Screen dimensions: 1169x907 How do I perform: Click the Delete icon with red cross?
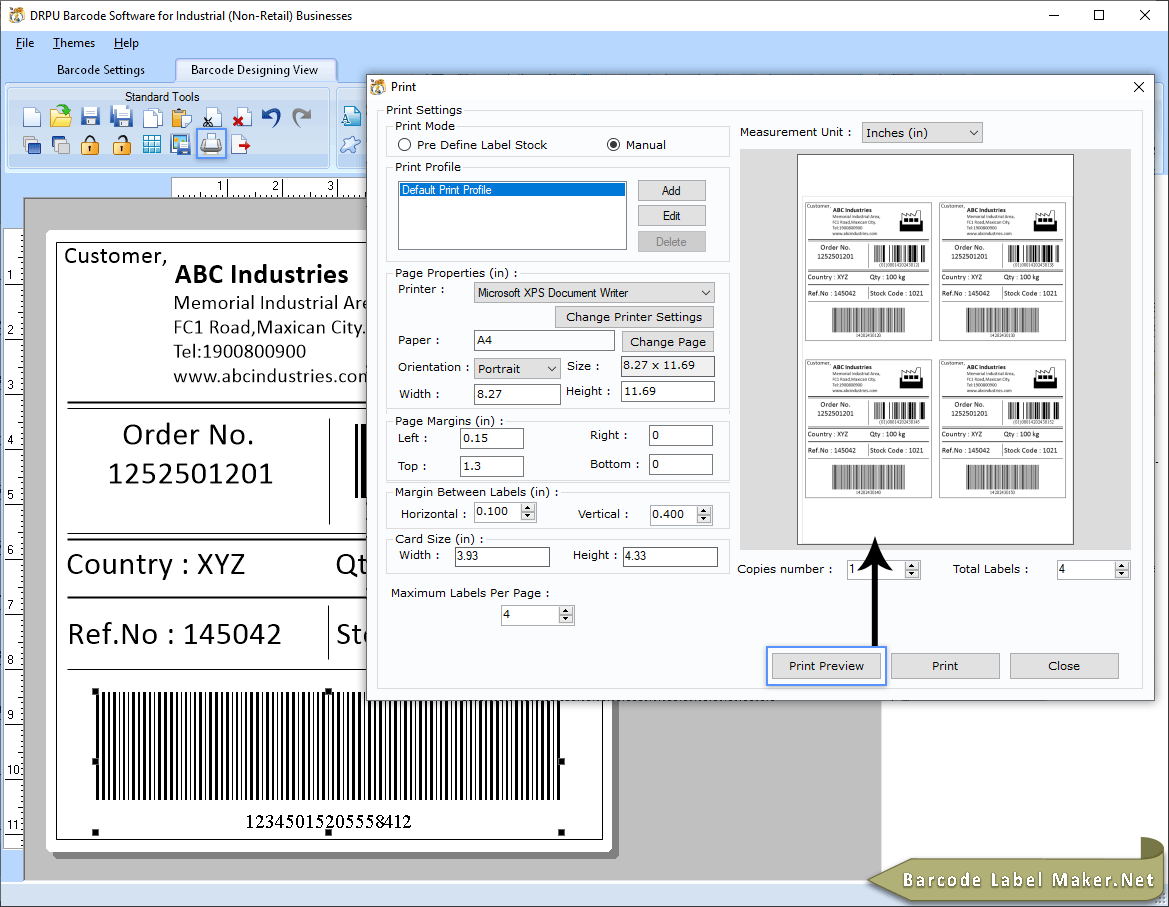click(241, 118)
